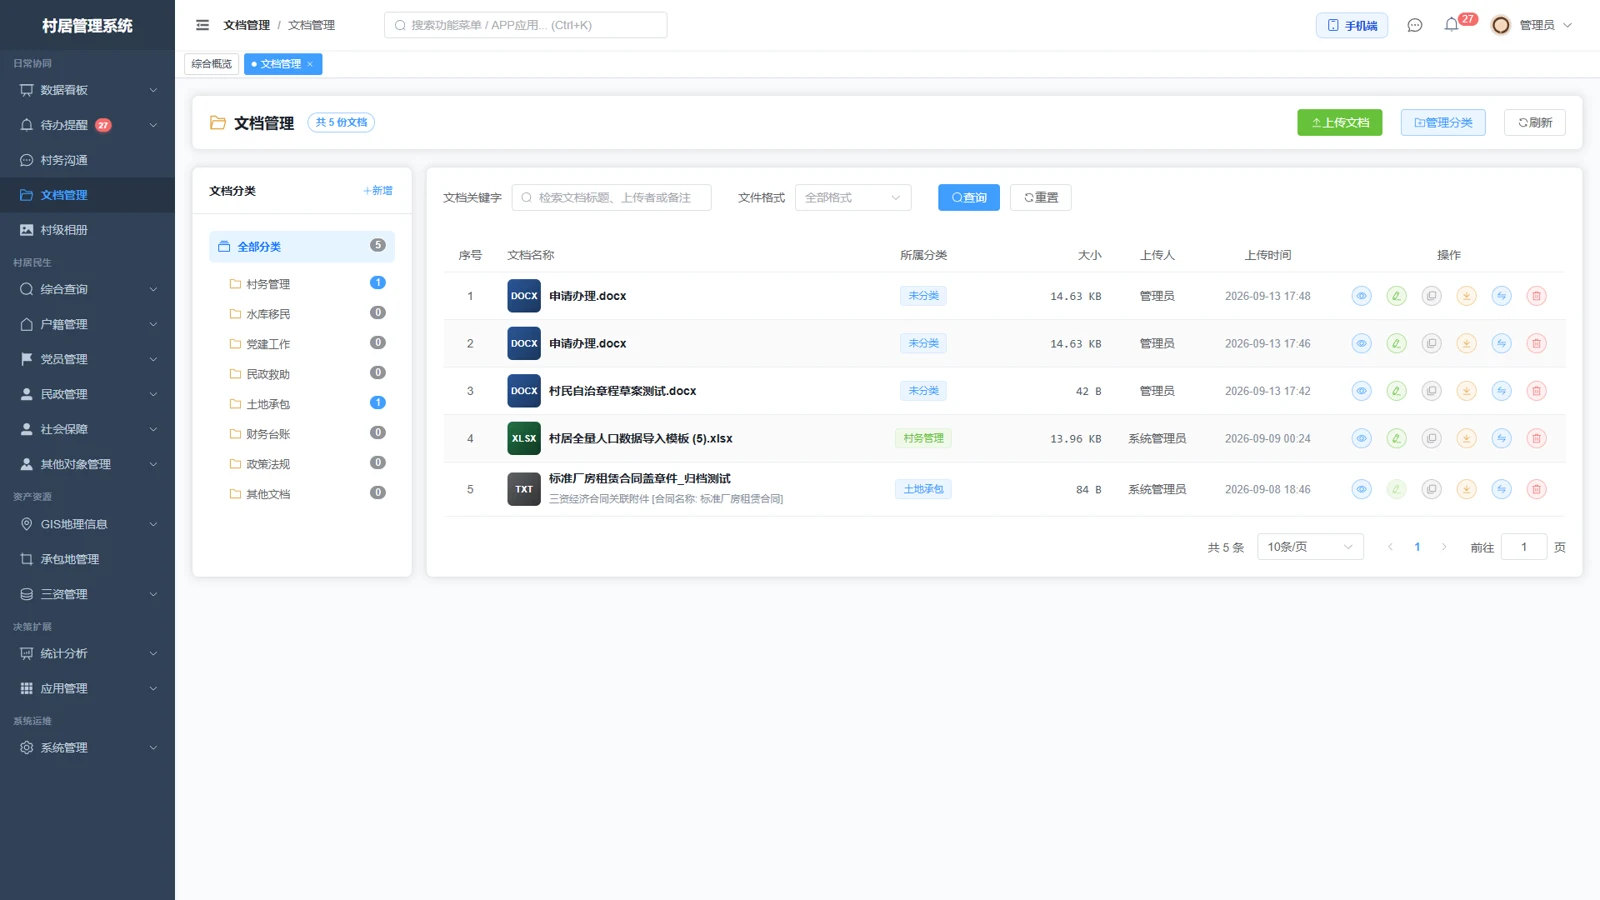Add a new category with +新增
This screenshot has height=900, width=1600.
tap(378, 191)
